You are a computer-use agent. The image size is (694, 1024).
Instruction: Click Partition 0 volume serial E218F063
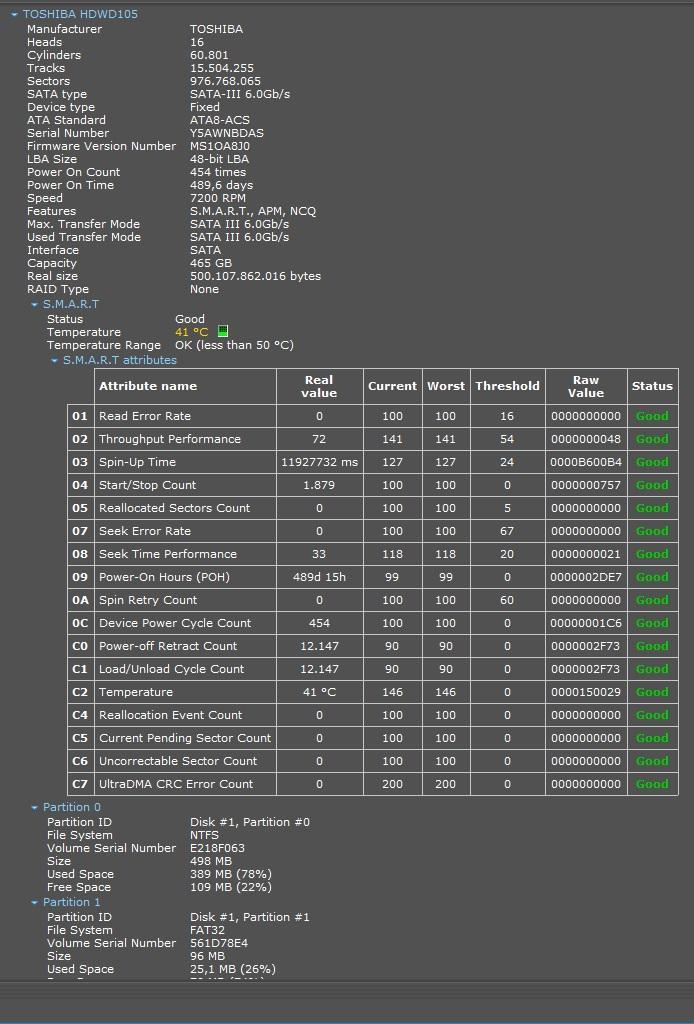pos(217,848)
